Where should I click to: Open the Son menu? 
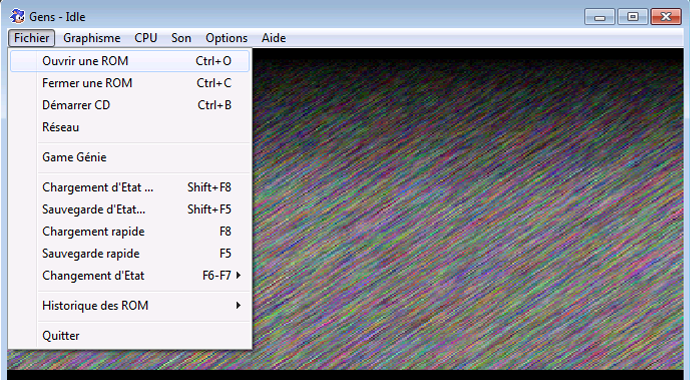click(x=181, y=38)
